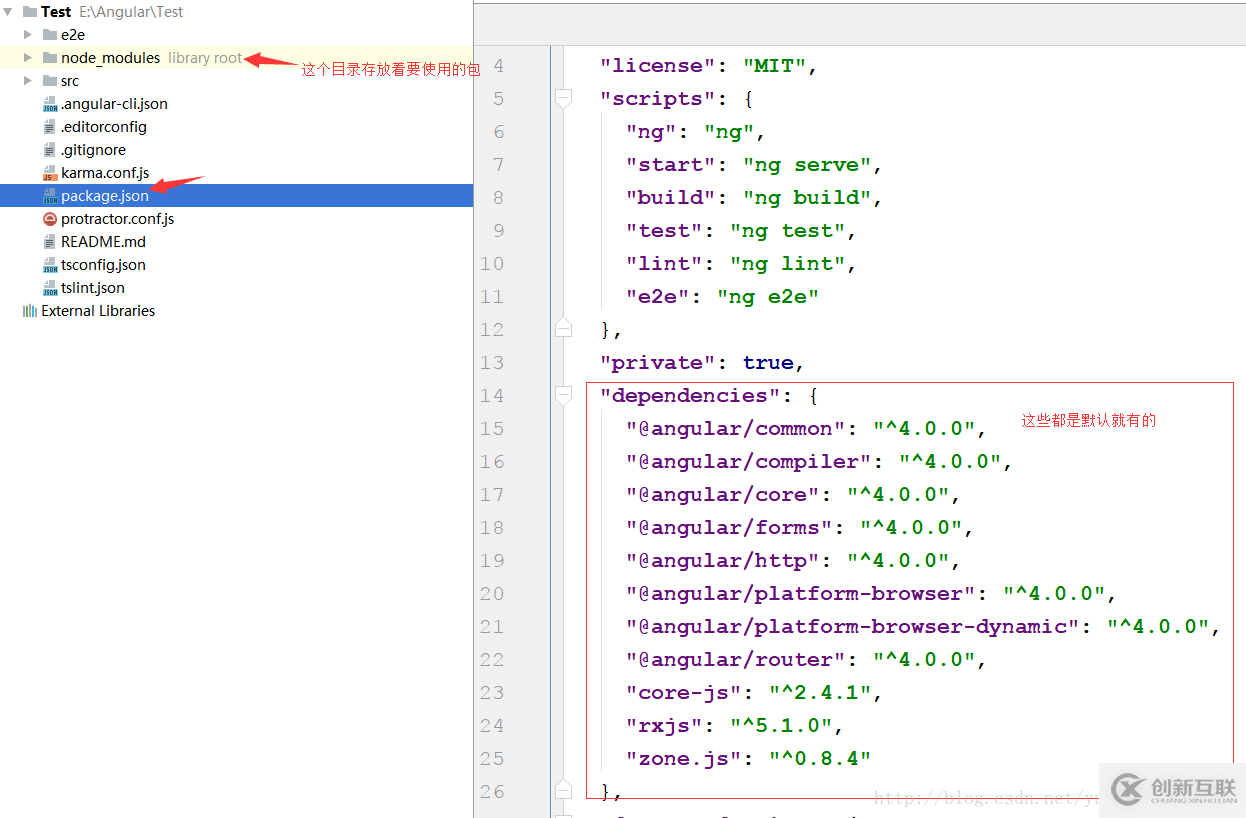Click the "dependencies" key
Image resolution: width=1246 pixels, height=818 pixels.
(x=690, y=396)
